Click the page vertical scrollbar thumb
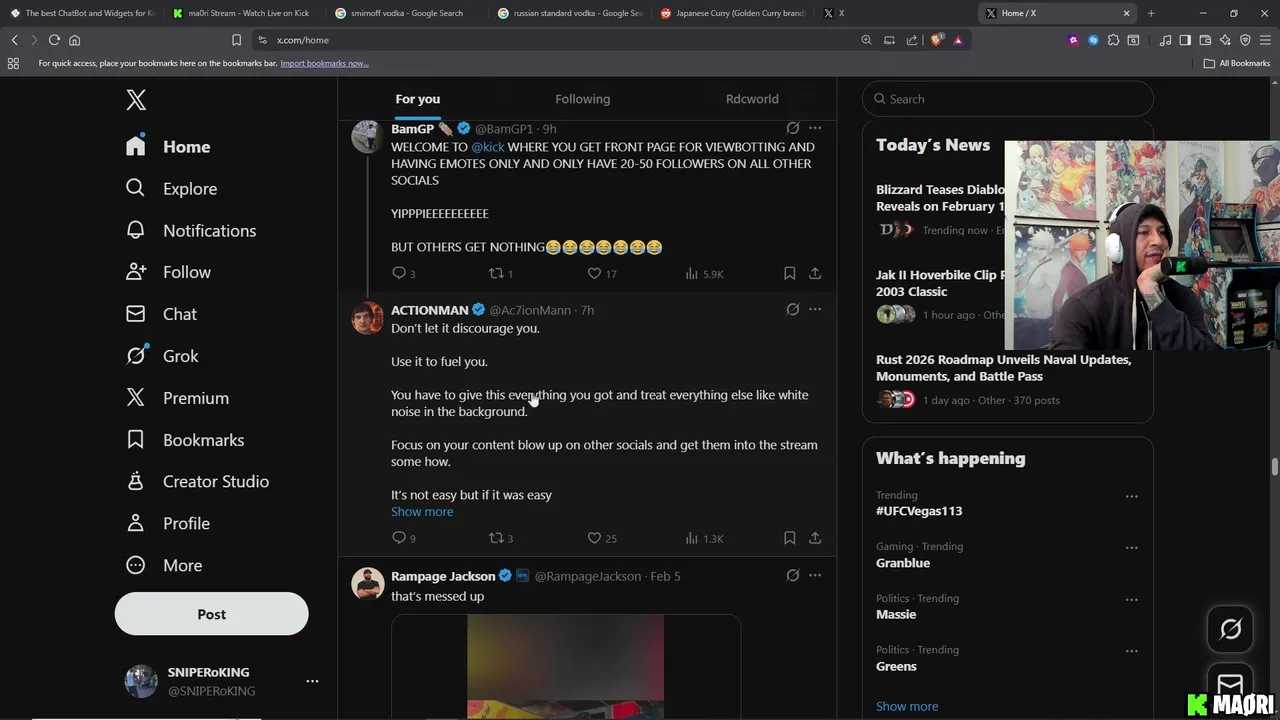 coord(1275,467)
